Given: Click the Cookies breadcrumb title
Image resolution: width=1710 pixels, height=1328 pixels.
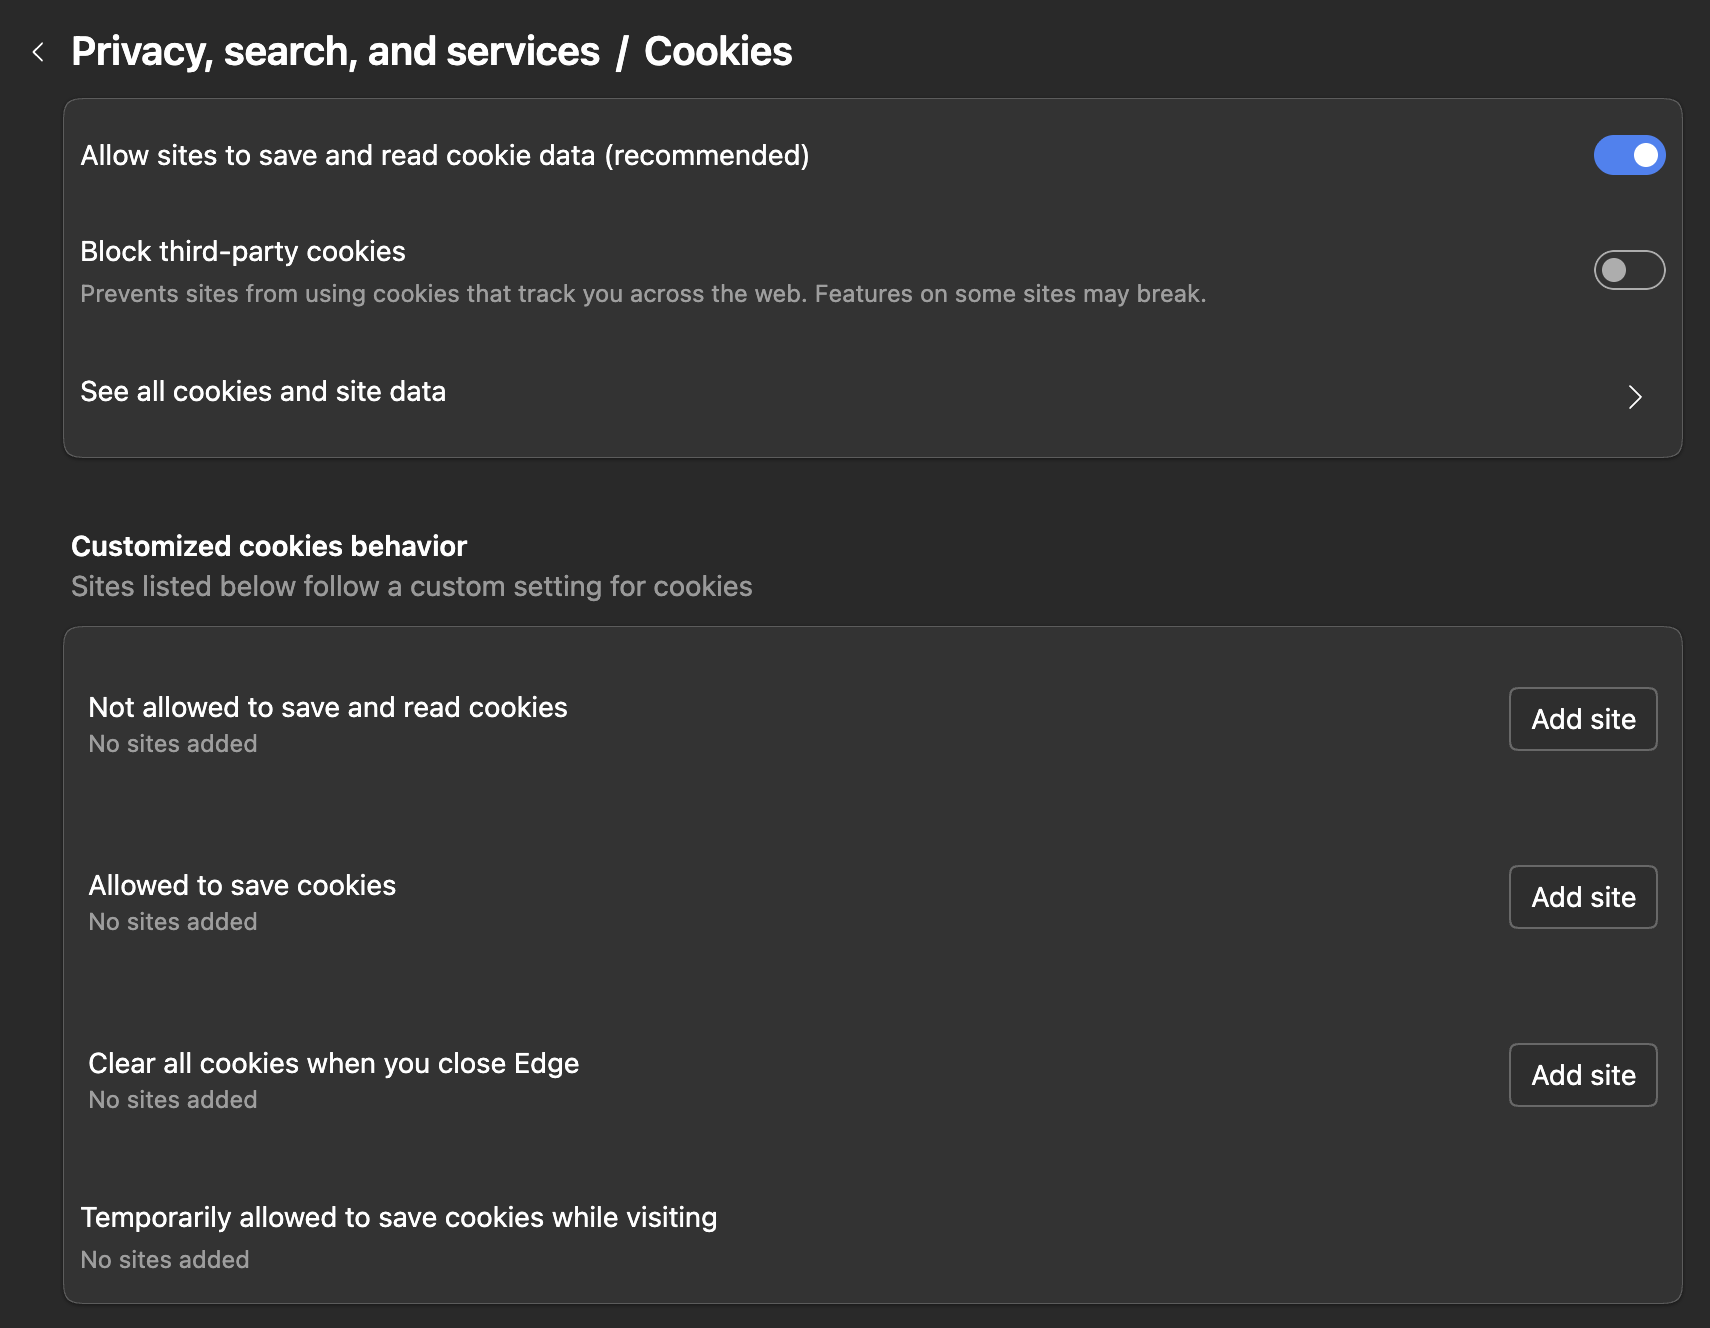Looking at the screenshot, I should [x=717, y=52].
